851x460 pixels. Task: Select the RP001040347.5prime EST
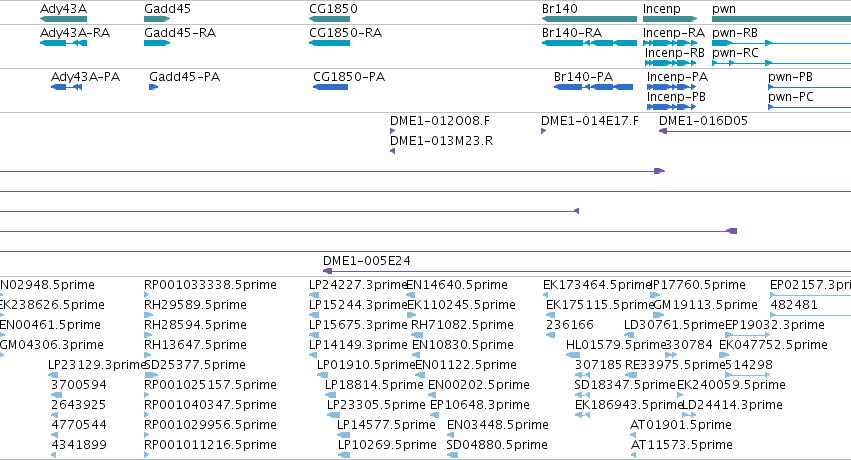pyautogui.click(x=211, y=405)
